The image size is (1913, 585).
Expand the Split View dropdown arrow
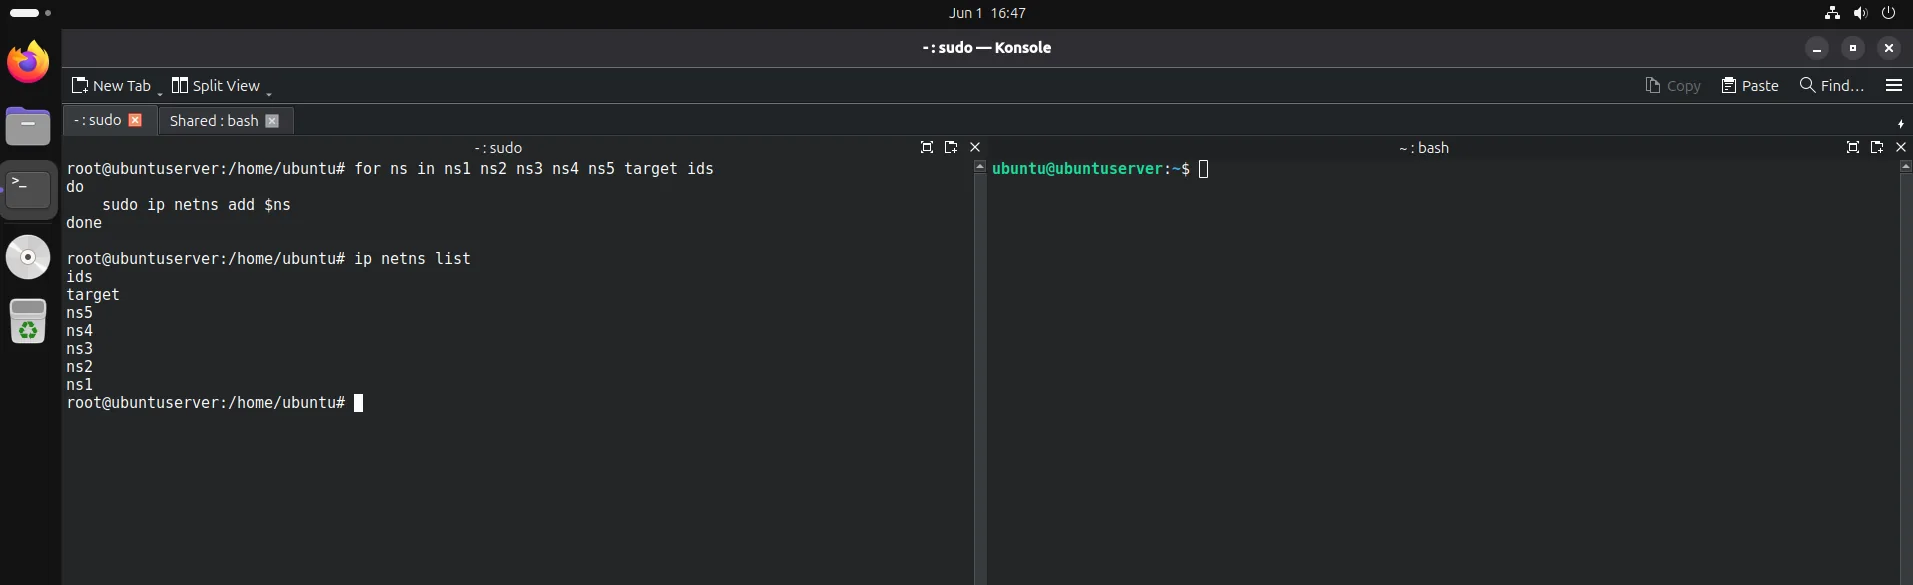point(269,92)
